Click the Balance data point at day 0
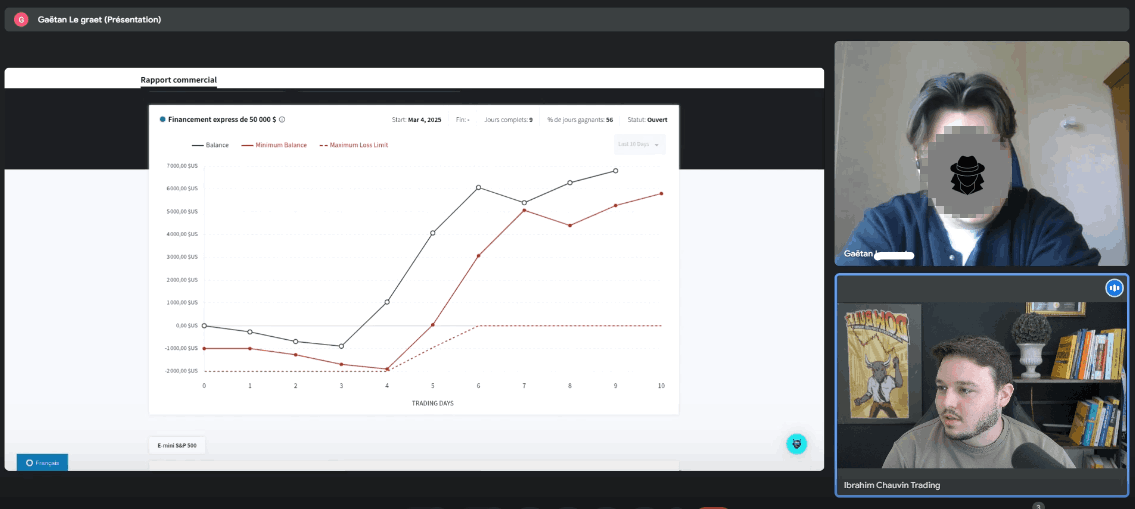Viewport: 1135px width, 509px height. (204, 326)
